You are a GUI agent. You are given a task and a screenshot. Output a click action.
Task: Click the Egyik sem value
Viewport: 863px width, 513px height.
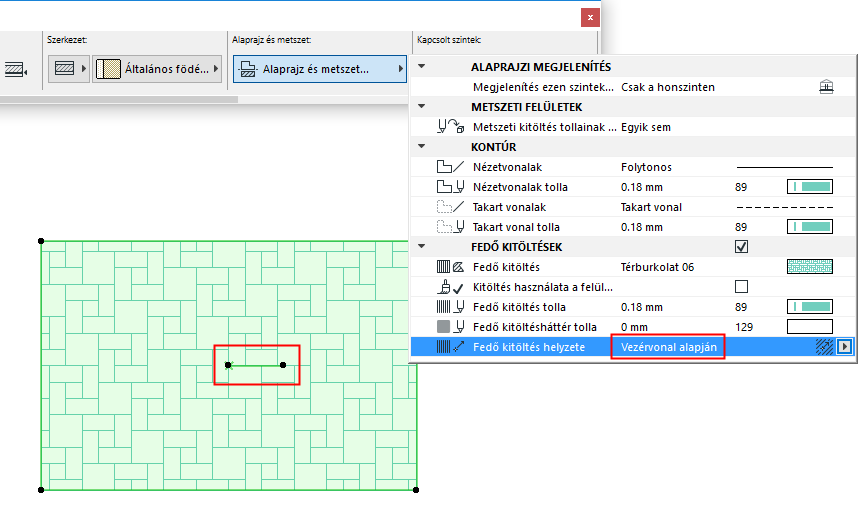(x=646, y=127)
